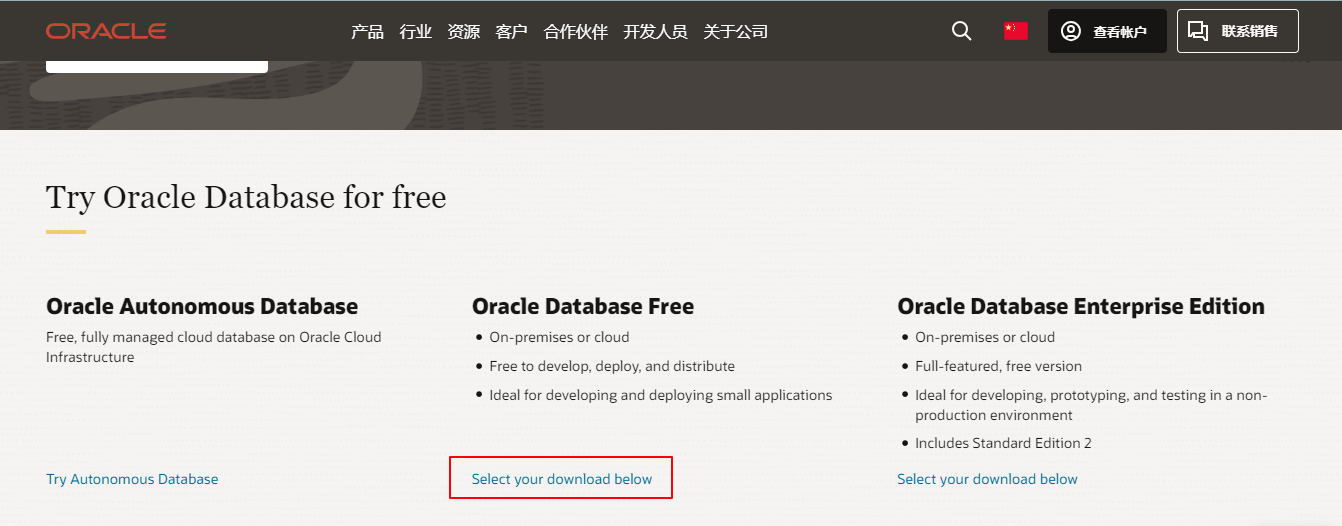Click Select your download below under Database Free

click(562, 479)
